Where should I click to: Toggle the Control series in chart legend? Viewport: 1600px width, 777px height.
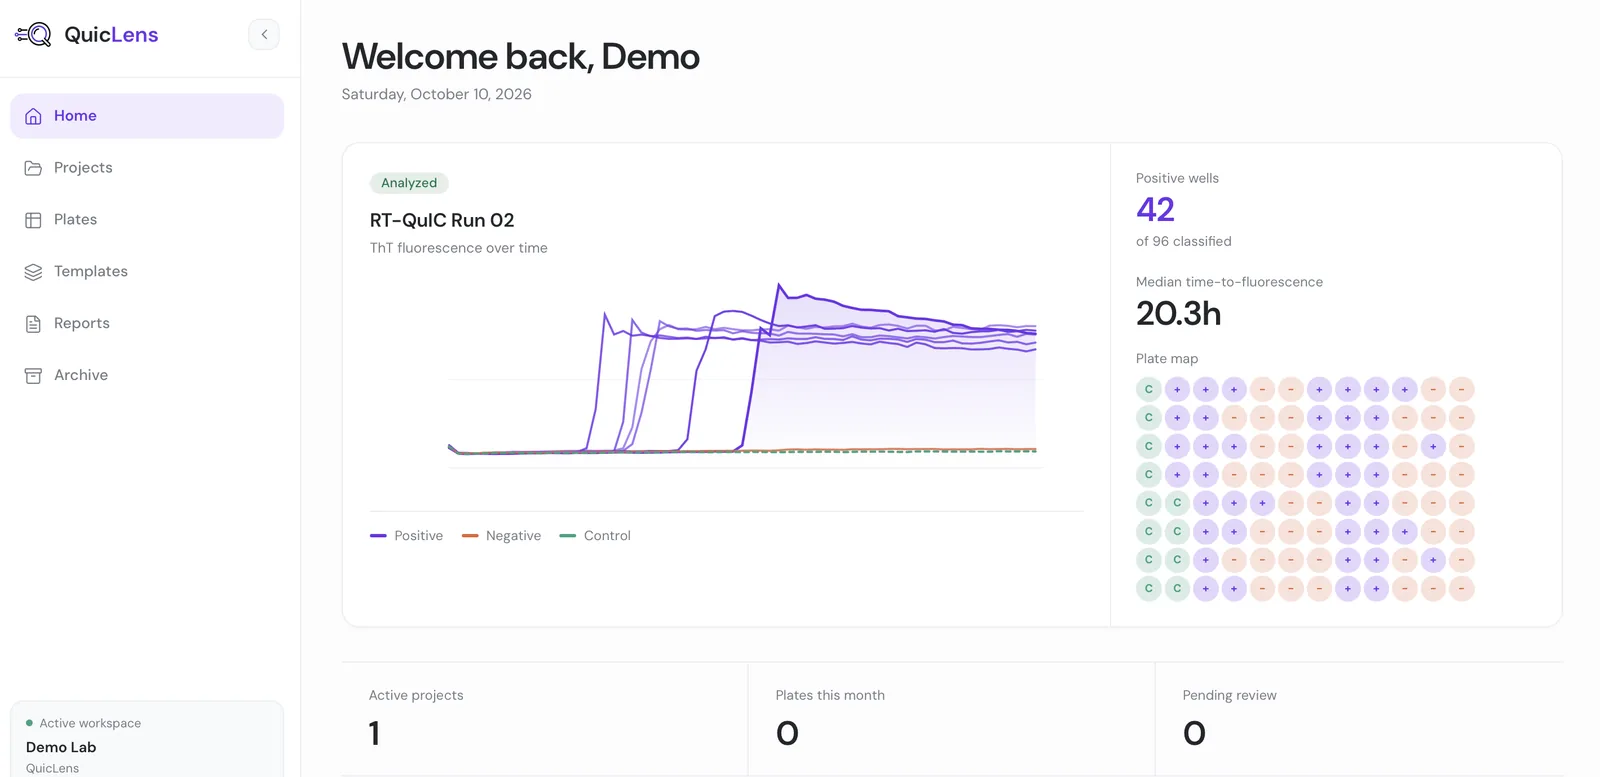pos(595,536)
